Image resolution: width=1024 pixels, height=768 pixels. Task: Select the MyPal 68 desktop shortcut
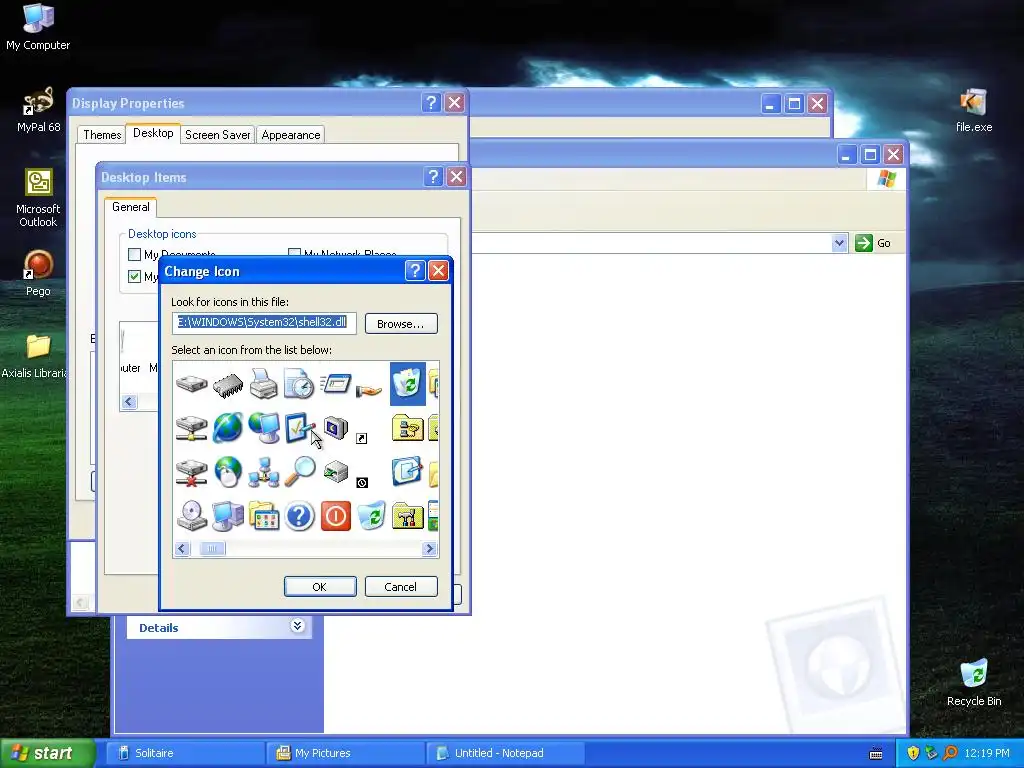click(38, 110)
